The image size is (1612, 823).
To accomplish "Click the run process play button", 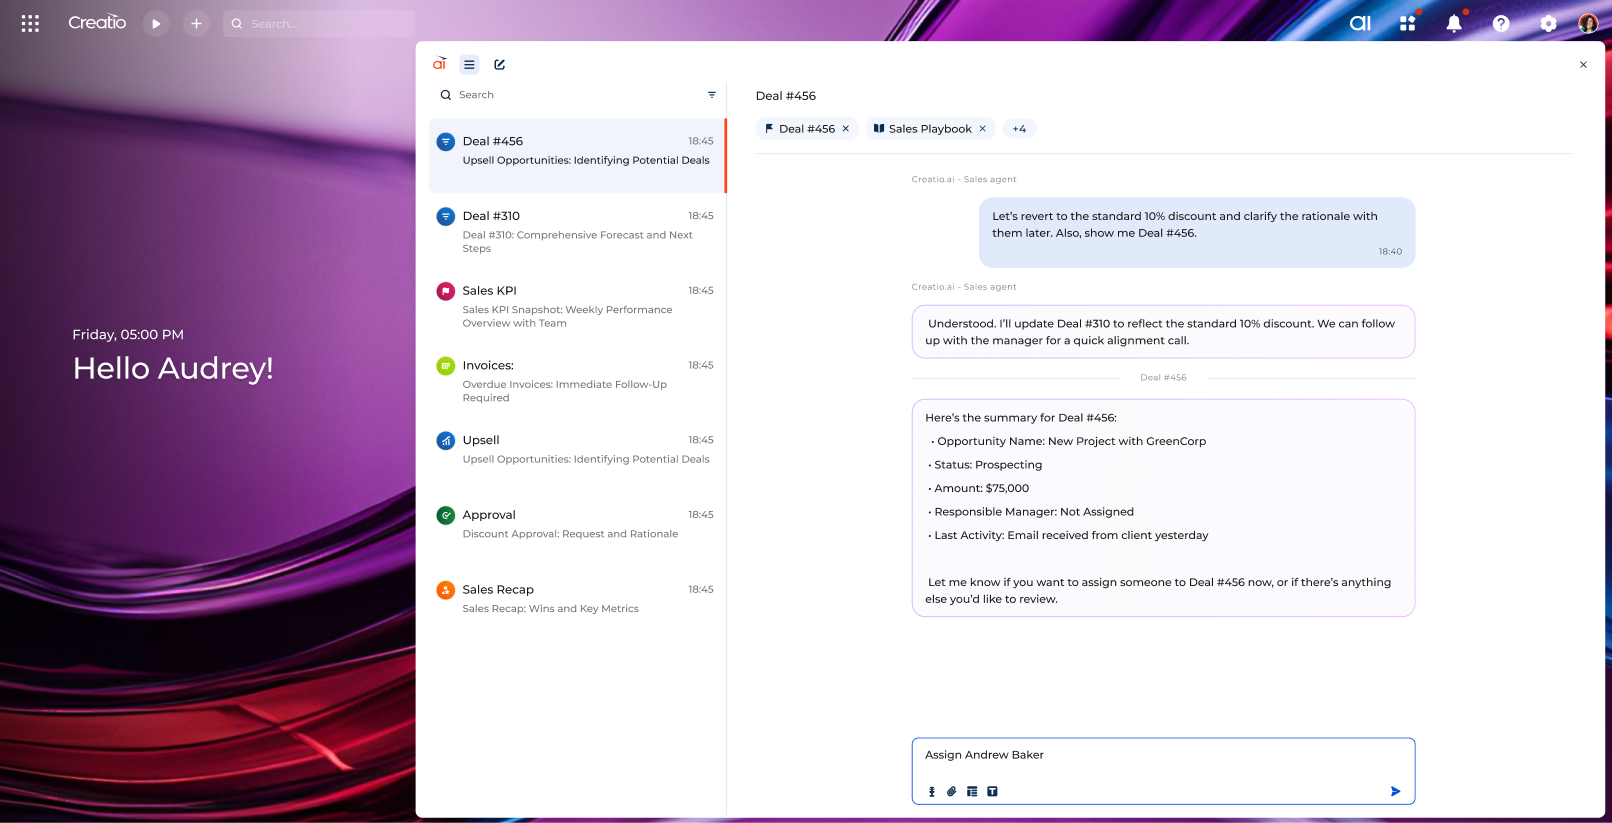I will [156, 23].
